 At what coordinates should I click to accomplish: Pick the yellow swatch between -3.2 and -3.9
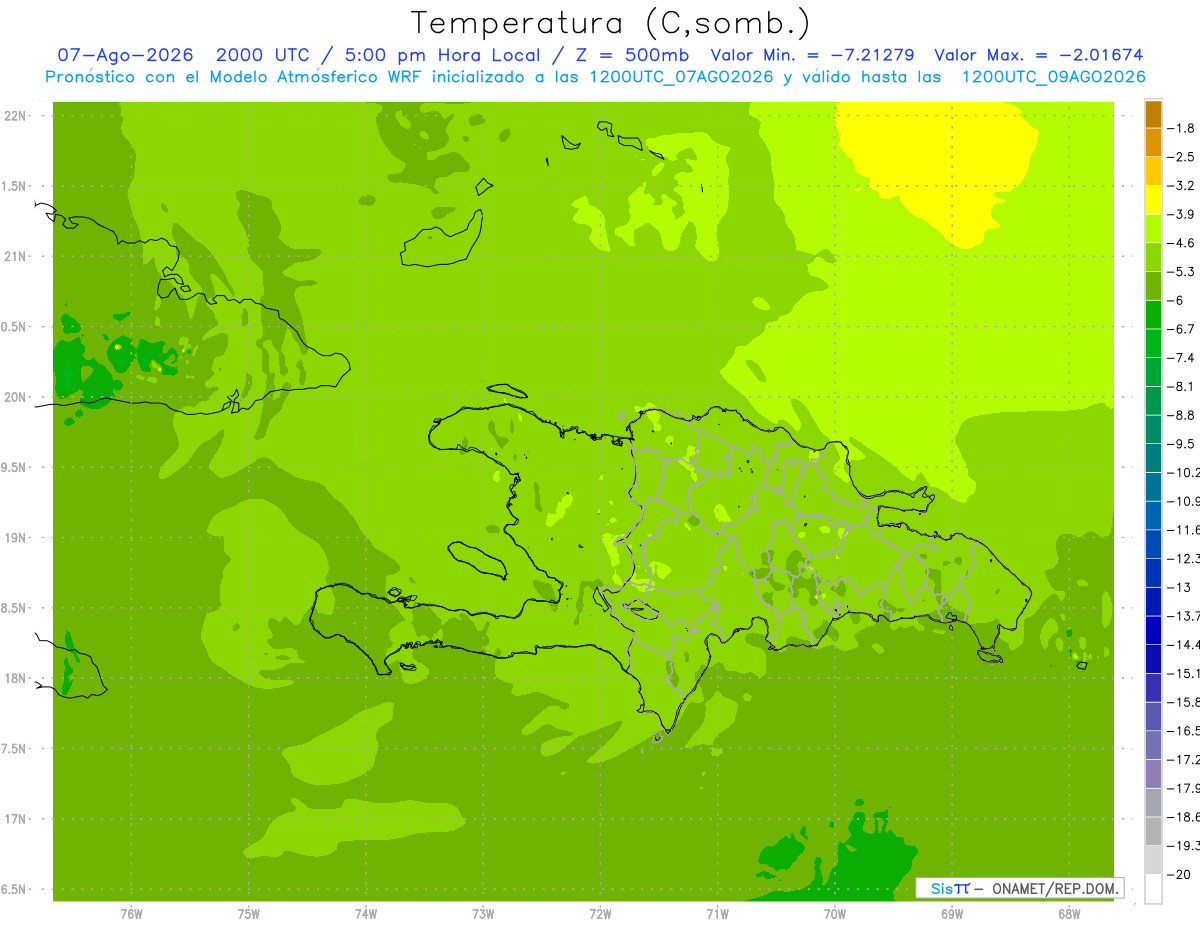[1153, 200]
